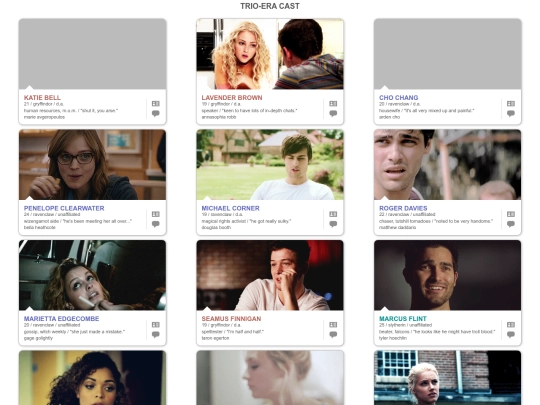Click Seamus Finnigan's speech bubble icon
This screenshot has height=405, width=540.
333,334
